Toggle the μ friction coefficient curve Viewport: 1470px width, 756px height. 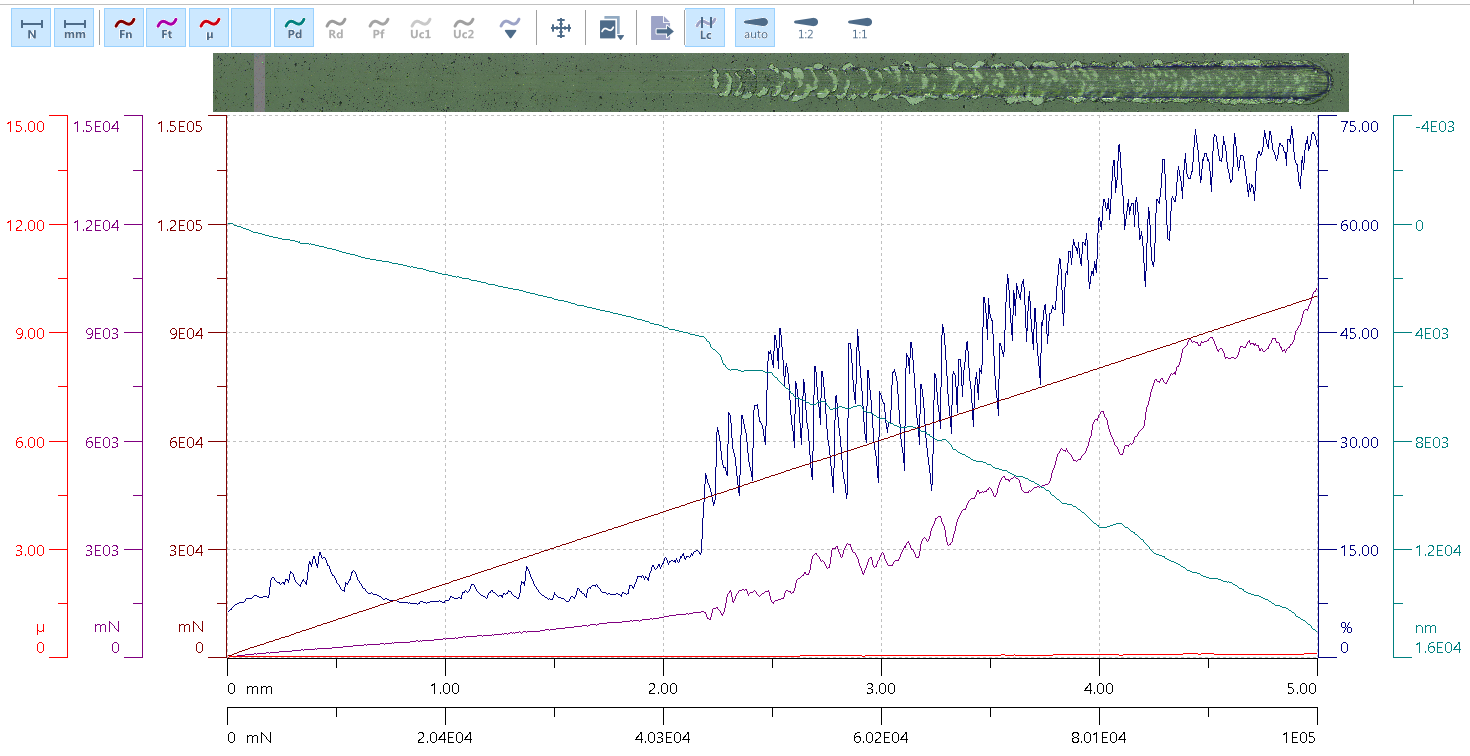click(x=208, y=27)
